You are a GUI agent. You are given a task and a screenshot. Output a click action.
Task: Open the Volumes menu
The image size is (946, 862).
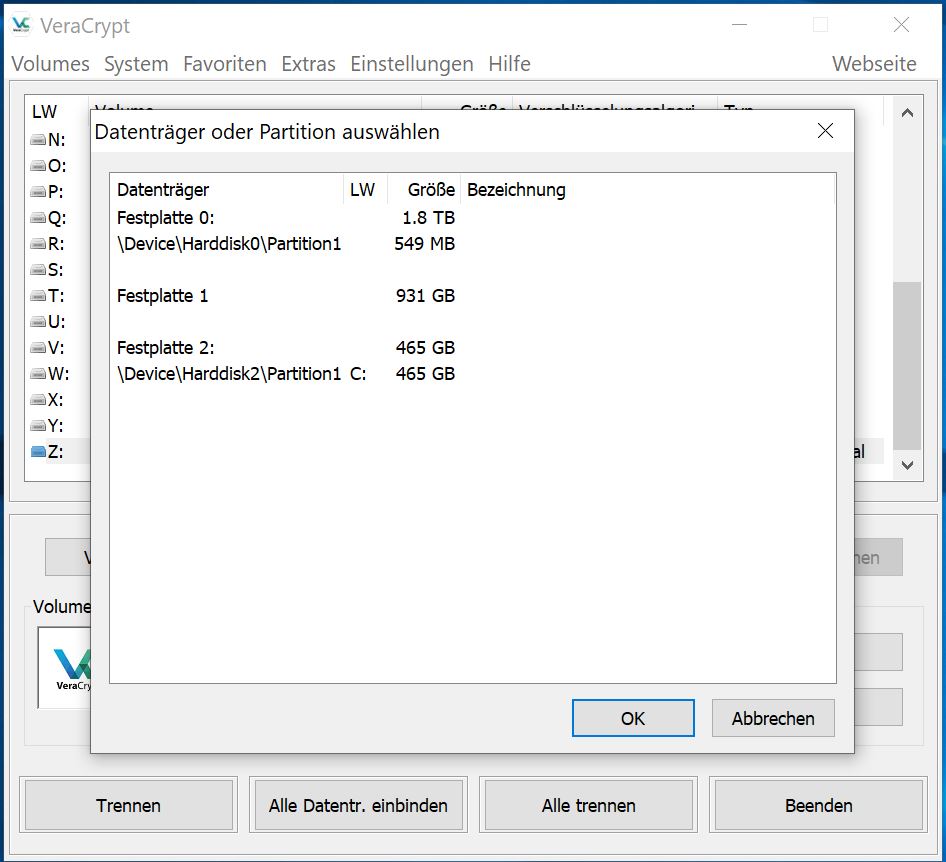coord(51,64)
